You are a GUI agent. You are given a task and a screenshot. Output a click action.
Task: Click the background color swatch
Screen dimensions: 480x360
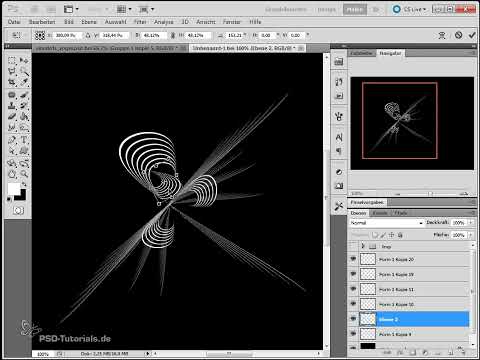tap(23, 196)
